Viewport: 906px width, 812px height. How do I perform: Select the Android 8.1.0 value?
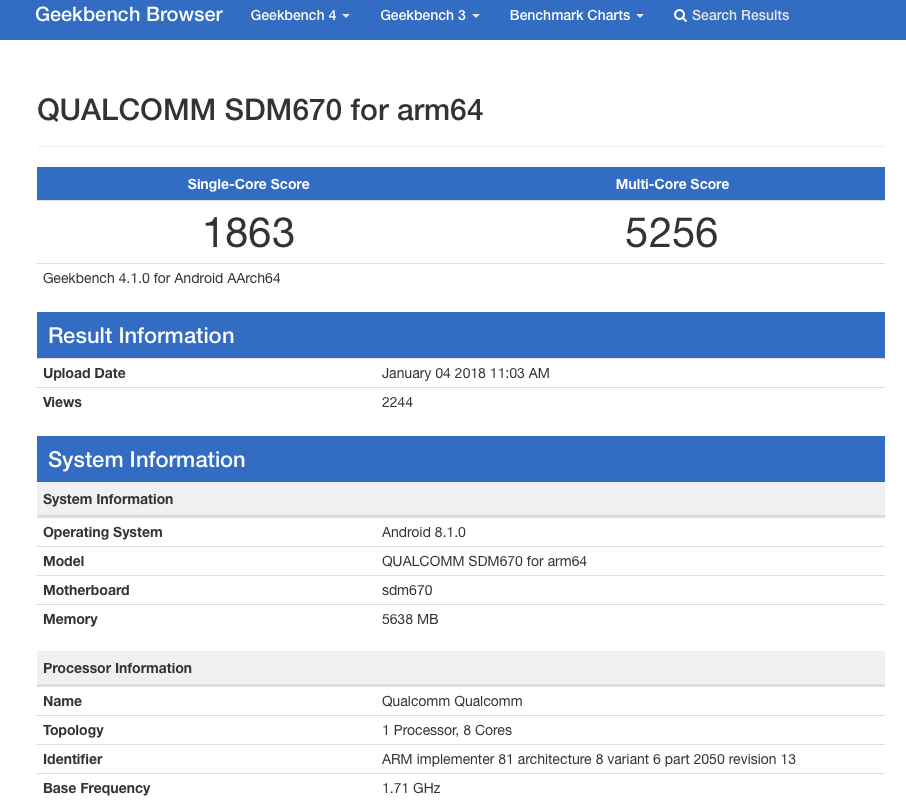tap(424, 532)
